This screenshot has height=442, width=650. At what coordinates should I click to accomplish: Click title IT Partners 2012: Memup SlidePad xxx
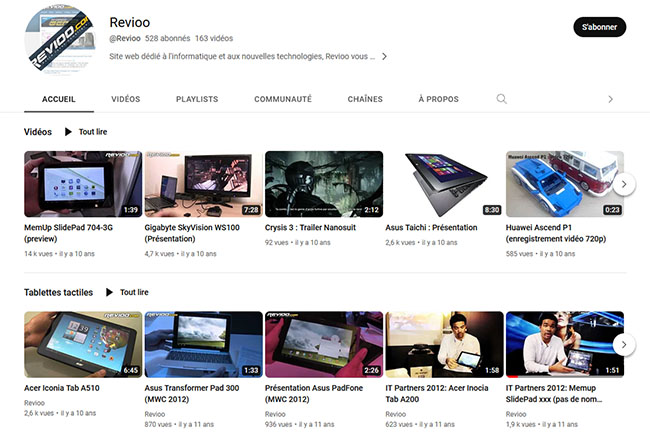click(554, 393)
